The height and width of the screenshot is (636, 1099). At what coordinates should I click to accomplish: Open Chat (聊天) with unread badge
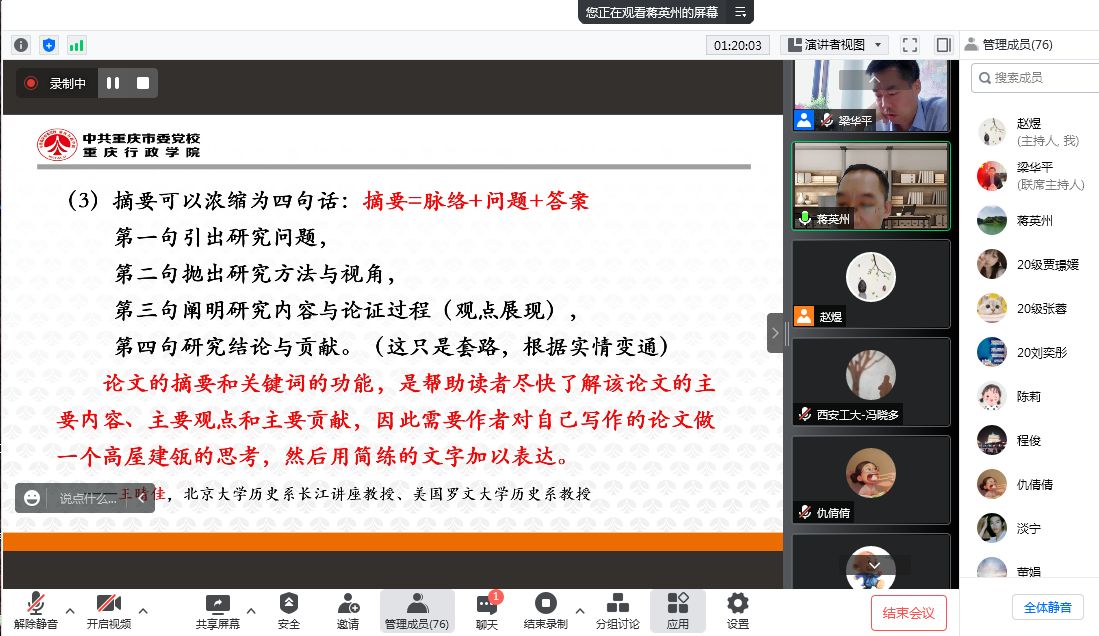(x=487, y=611)
